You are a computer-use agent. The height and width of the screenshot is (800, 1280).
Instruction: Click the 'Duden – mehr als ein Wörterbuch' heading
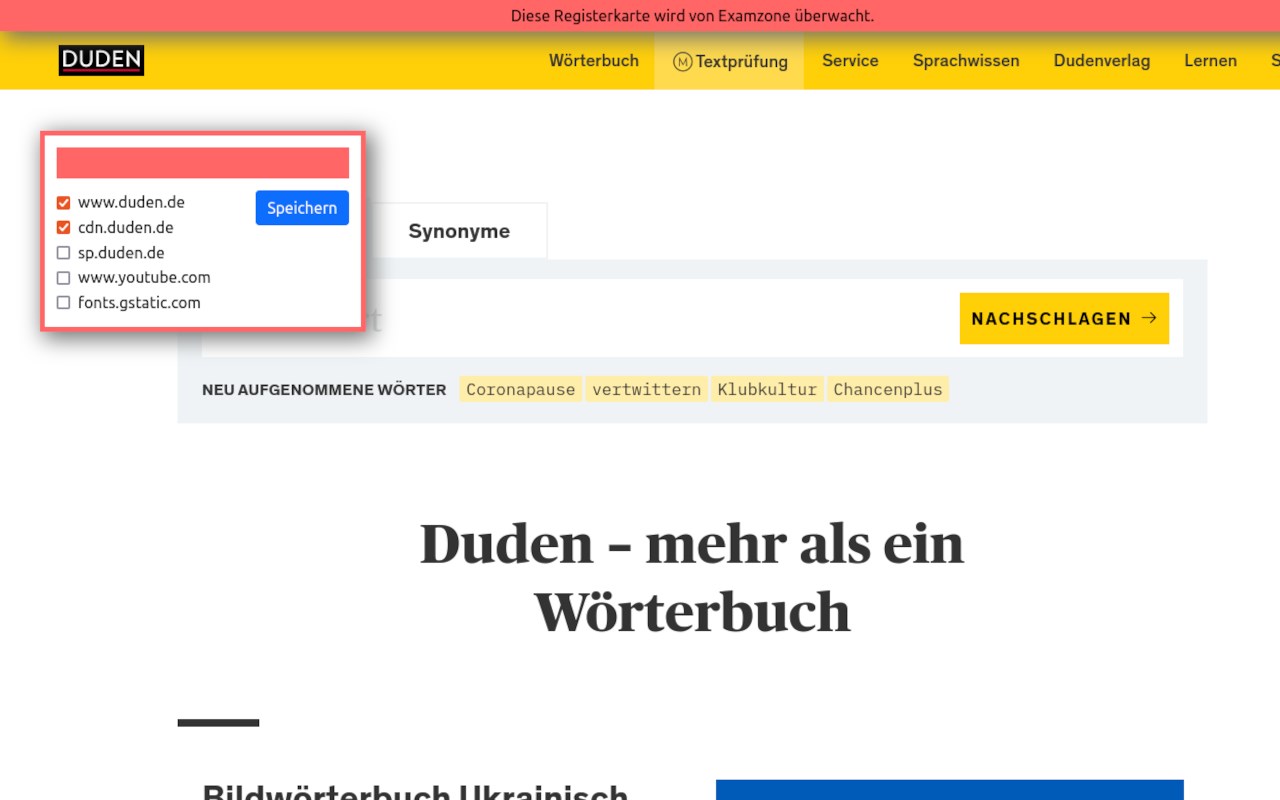(x=692, y=577)
